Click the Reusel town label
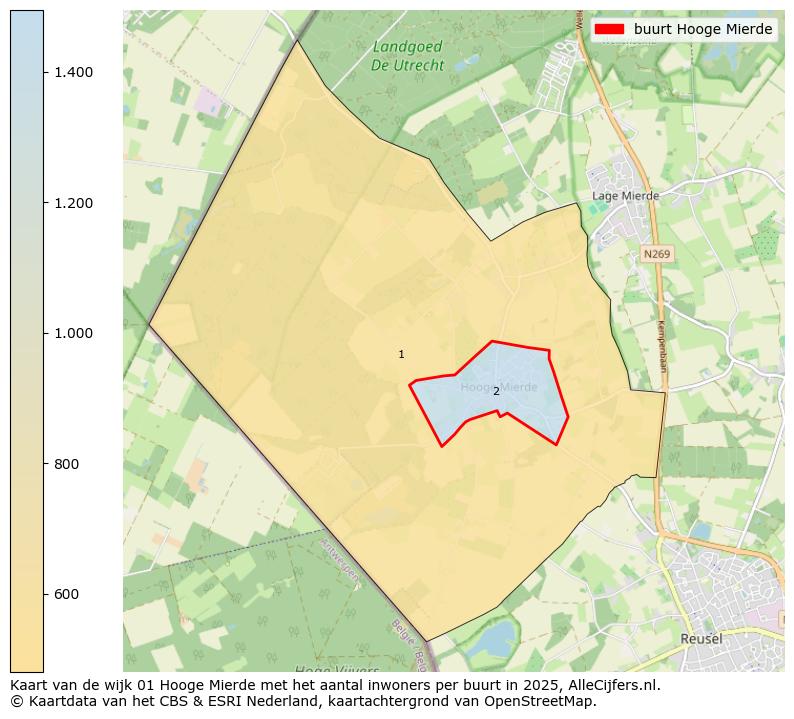Viewport: 794px width, 719px height. tap(700, 638)
